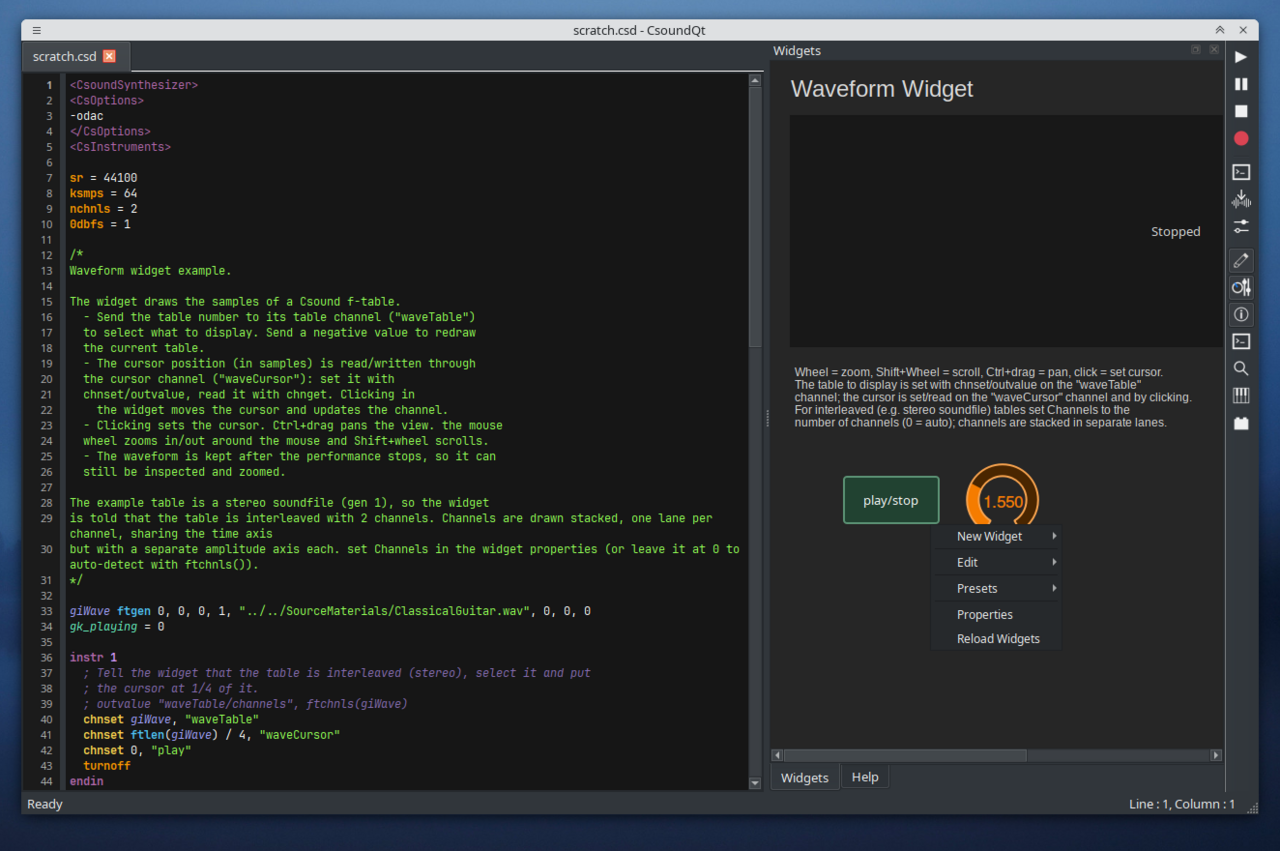Toggle the Widgets panel knob-and-fader icon
This screenshot has height=851, width=1280.
1241,287
